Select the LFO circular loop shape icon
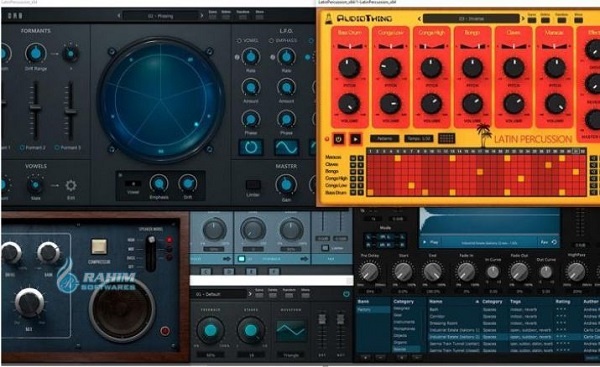This screenshot has height=367, width=600. pyautogui.click(x=251, y=147)
